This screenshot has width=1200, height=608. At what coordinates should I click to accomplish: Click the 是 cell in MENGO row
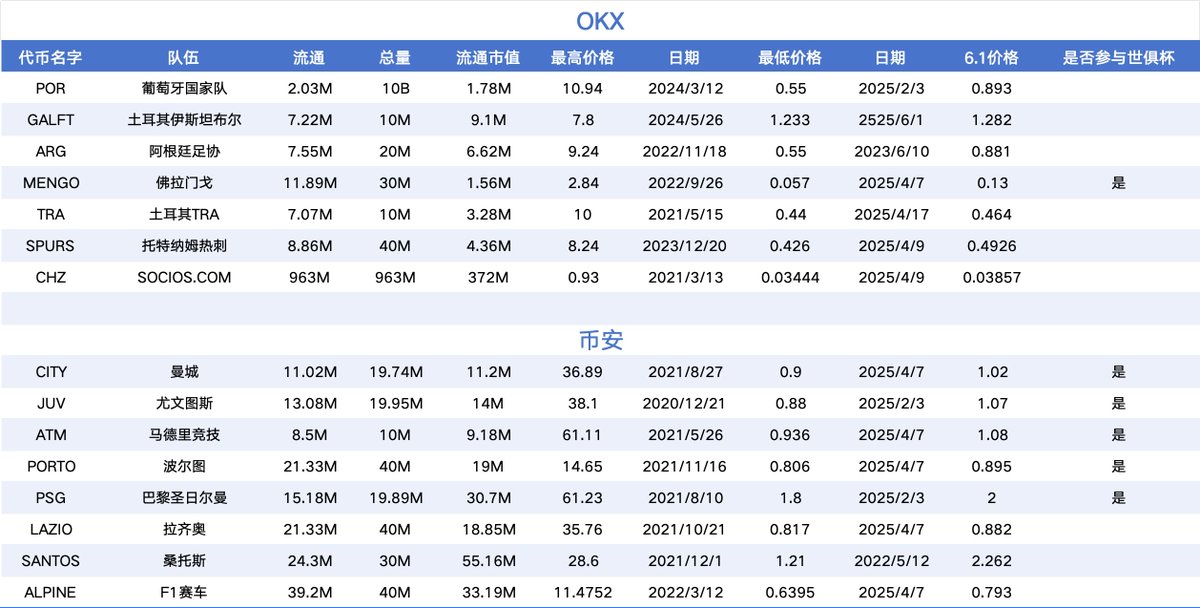pos(1119,183)
